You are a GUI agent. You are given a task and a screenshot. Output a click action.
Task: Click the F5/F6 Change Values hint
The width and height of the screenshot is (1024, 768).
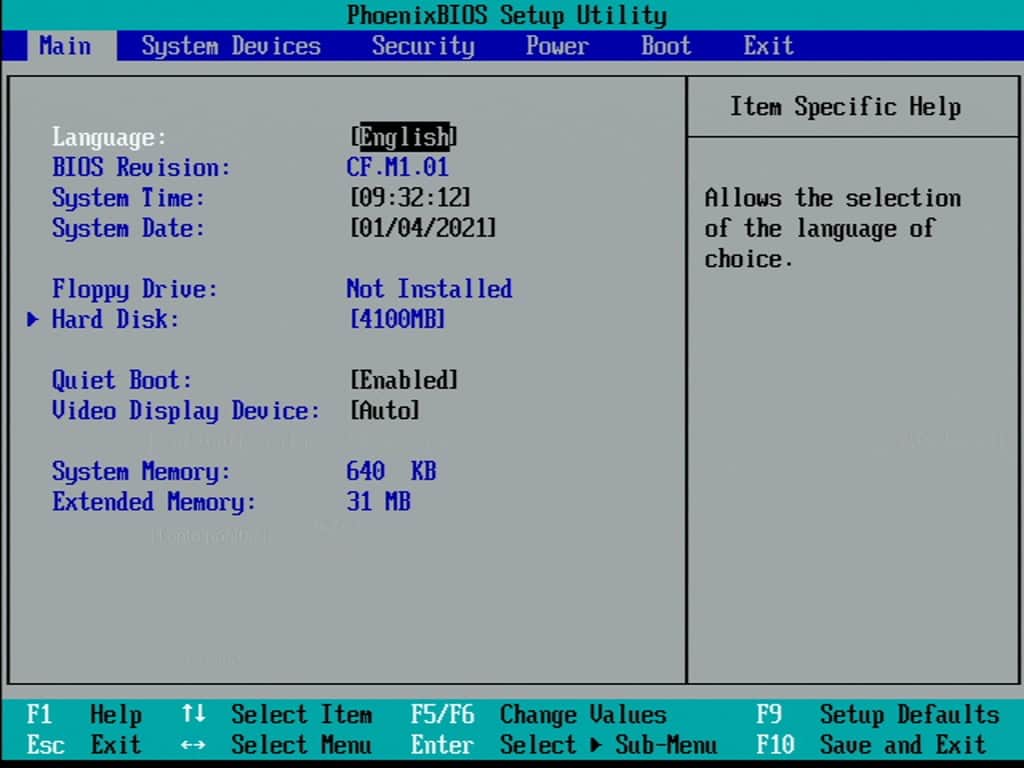[539, 714]
